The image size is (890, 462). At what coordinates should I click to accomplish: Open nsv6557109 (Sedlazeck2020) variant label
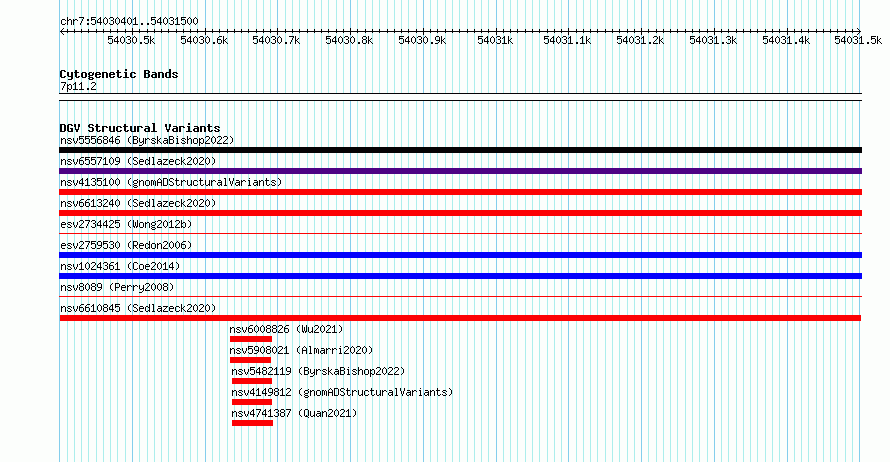(x=138, y=161)
